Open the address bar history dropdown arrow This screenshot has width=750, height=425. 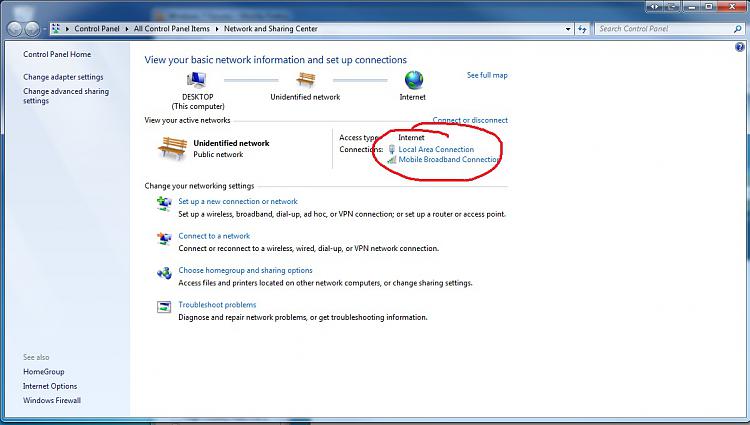point(568,29)
